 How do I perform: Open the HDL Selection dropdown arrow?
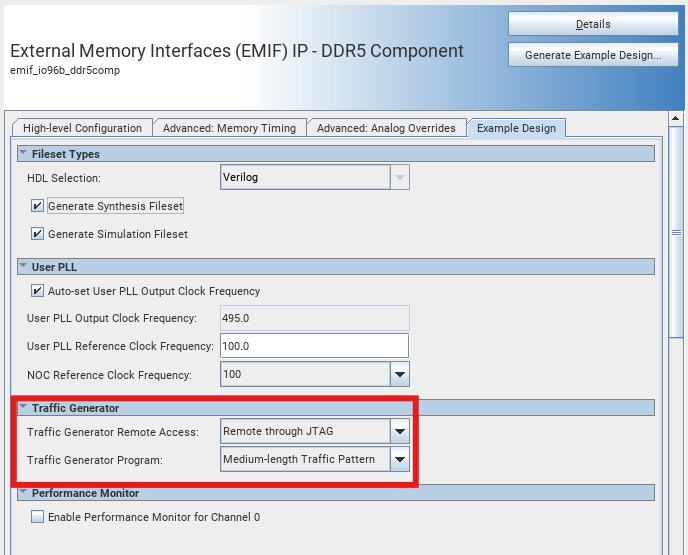(400, 178)
